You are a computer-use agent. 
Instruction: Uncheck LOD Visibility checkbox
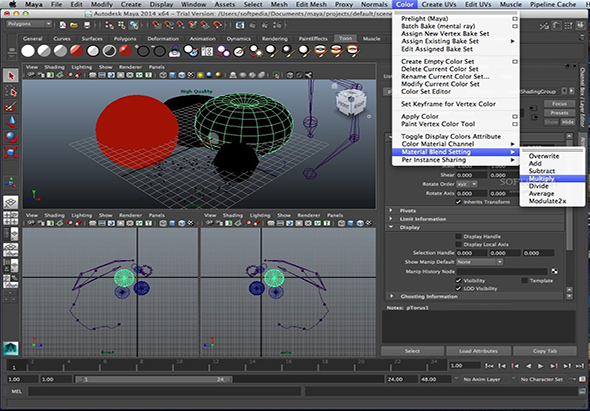click(458, 288)
